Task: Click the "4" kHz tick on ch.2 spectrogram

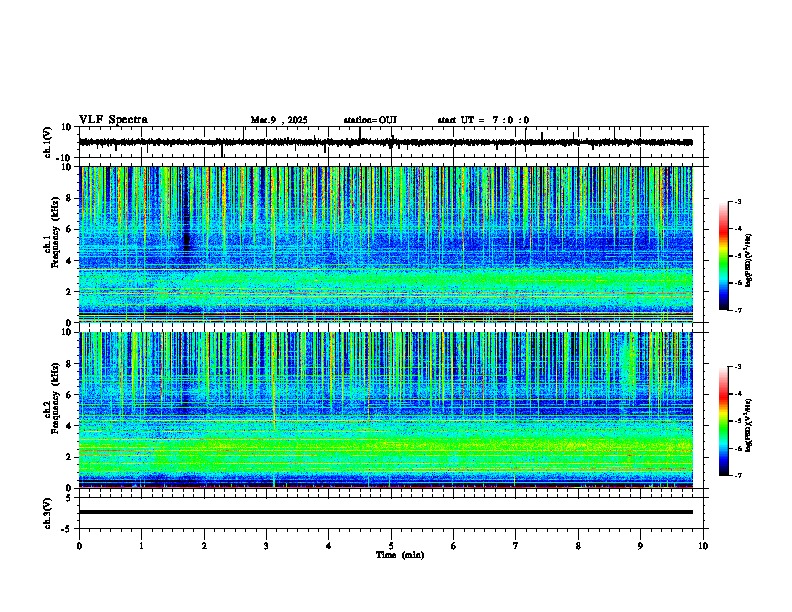Action: pos(69,426)
